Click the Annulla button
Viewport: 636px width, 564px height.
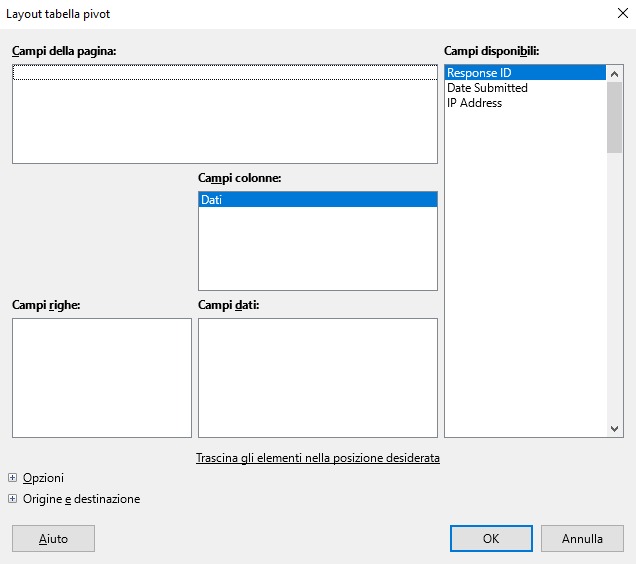click(582, 538)
